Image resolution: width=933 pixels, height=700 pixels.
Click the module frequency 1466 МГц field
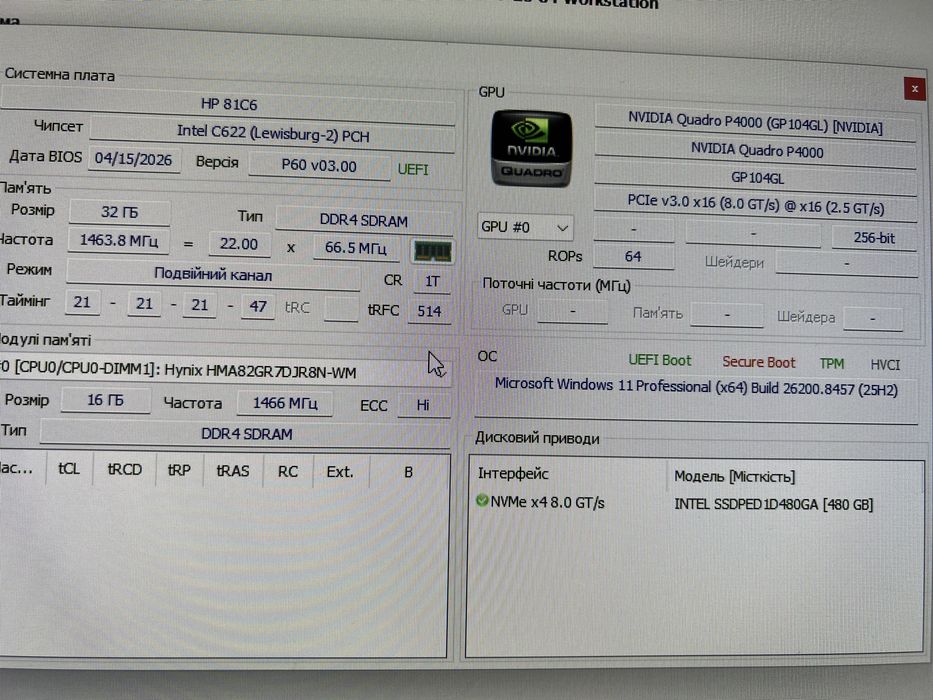coord(285,403)
